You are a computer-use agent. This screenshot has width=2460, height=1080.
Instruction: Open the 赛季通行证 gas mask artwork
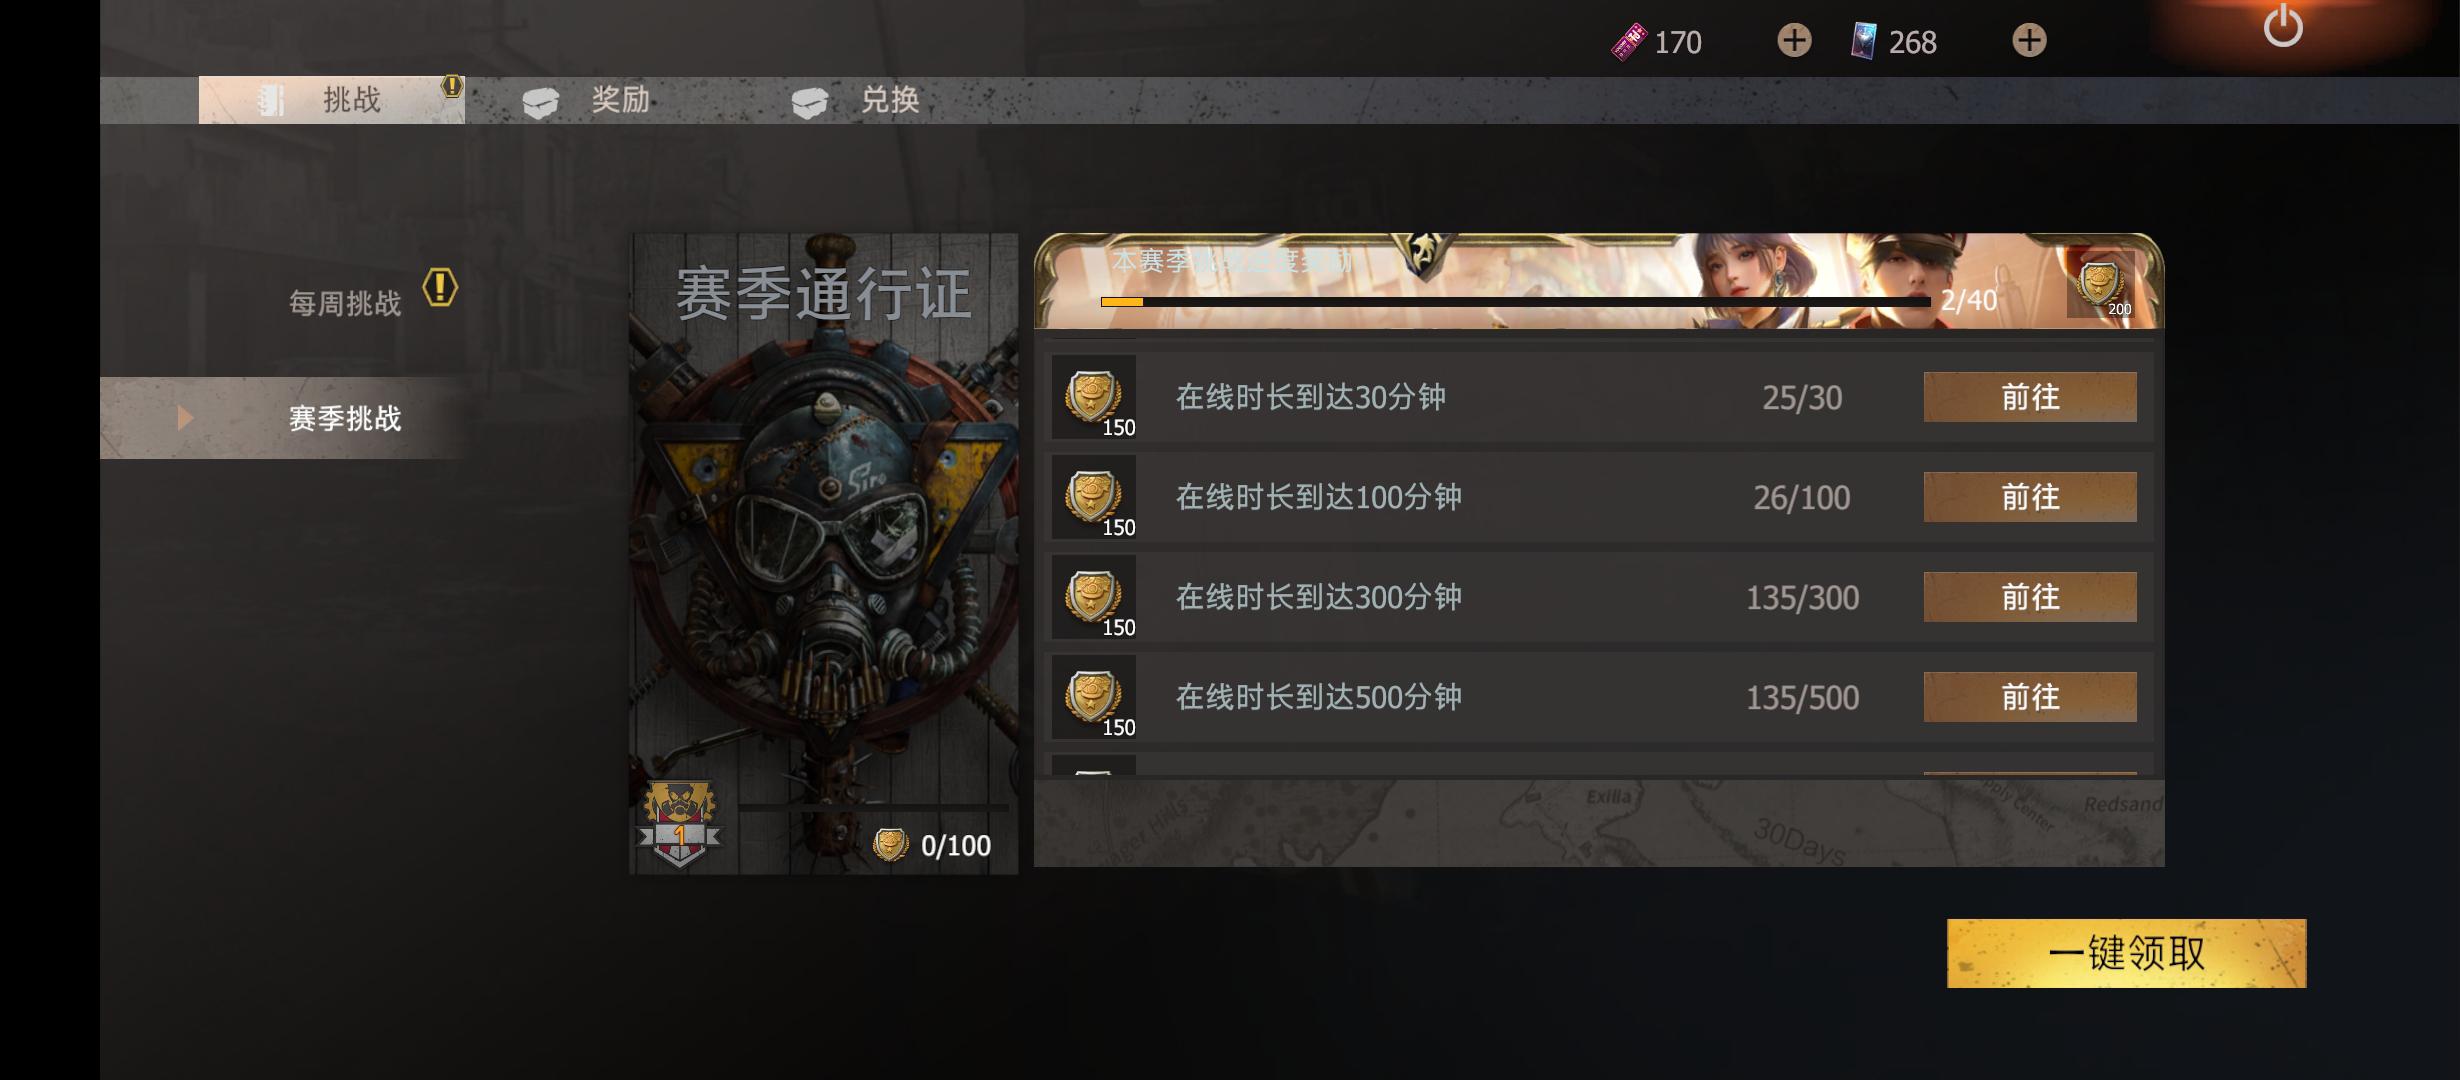824,554
